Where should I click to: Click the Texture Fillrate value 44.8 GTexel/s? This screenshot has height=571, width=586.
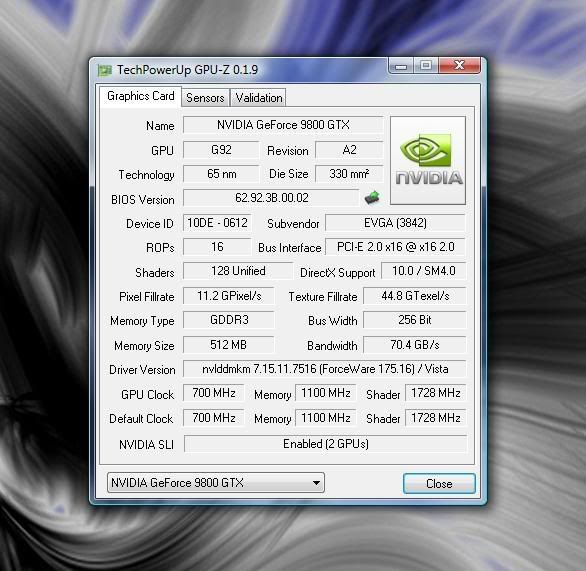click(415, 296)
